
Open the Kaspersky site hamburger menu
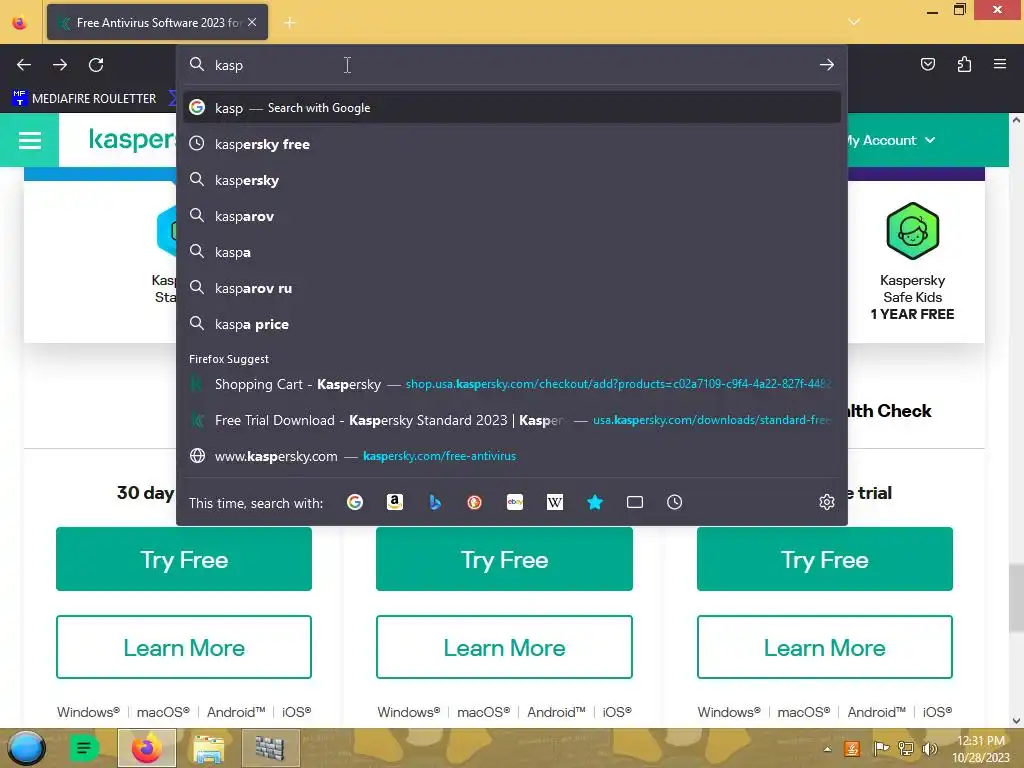coord(29,140)
